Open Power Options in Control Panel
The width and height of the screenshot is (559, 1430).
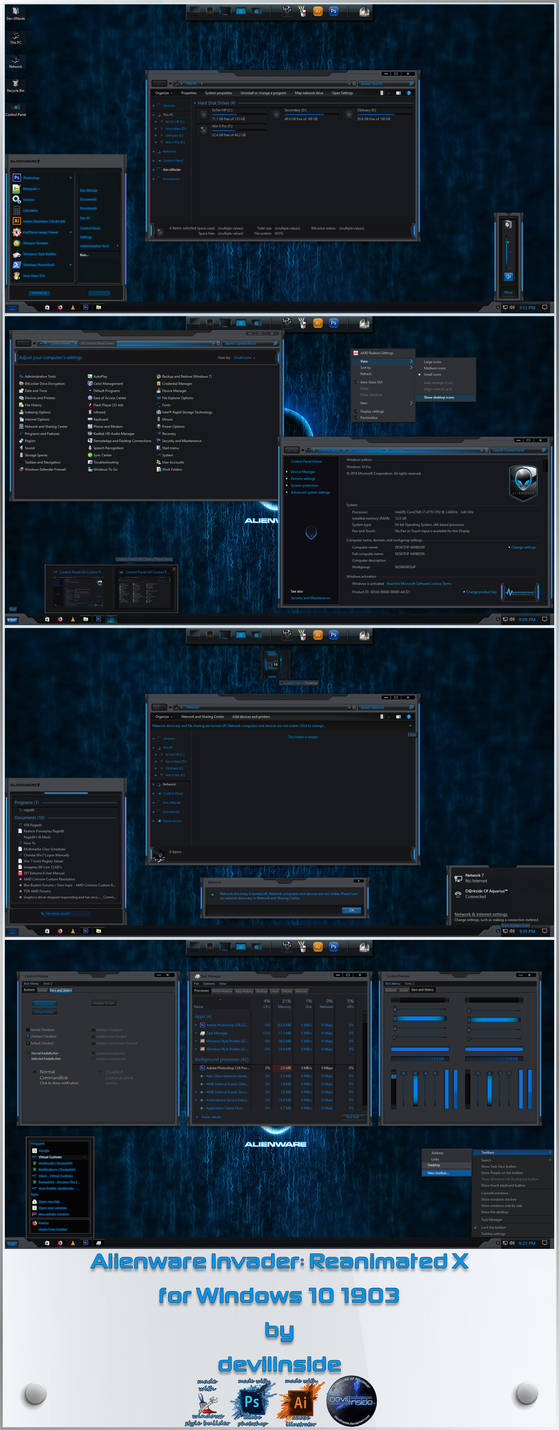click(172, 426)
